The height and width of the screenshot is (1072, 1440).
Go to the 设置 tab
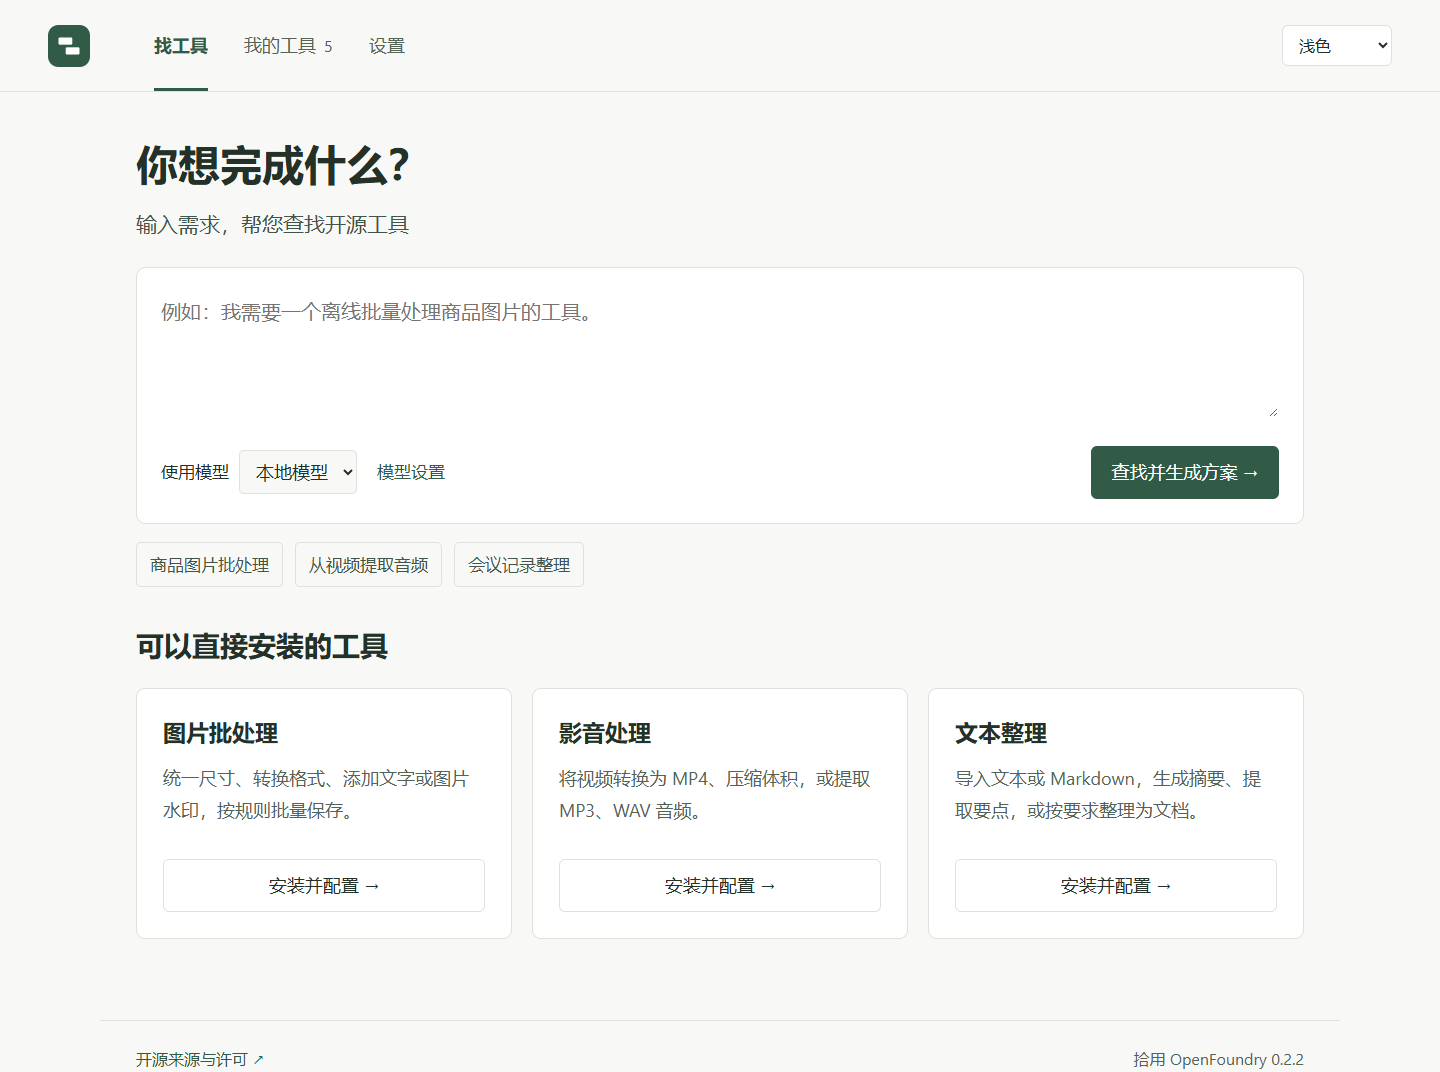pyautogui.click(x=387, y=46)
